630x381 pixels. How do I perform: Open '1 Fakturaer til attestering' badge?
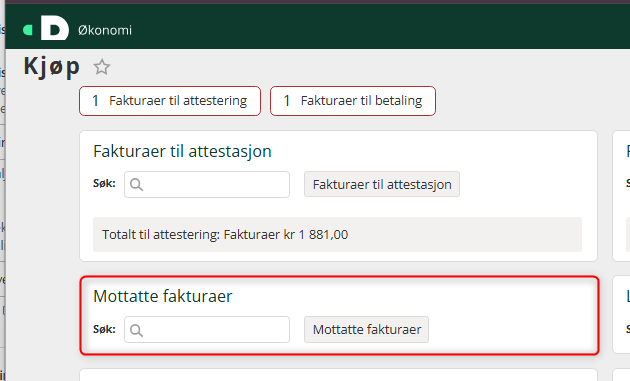tap(170, 101)
